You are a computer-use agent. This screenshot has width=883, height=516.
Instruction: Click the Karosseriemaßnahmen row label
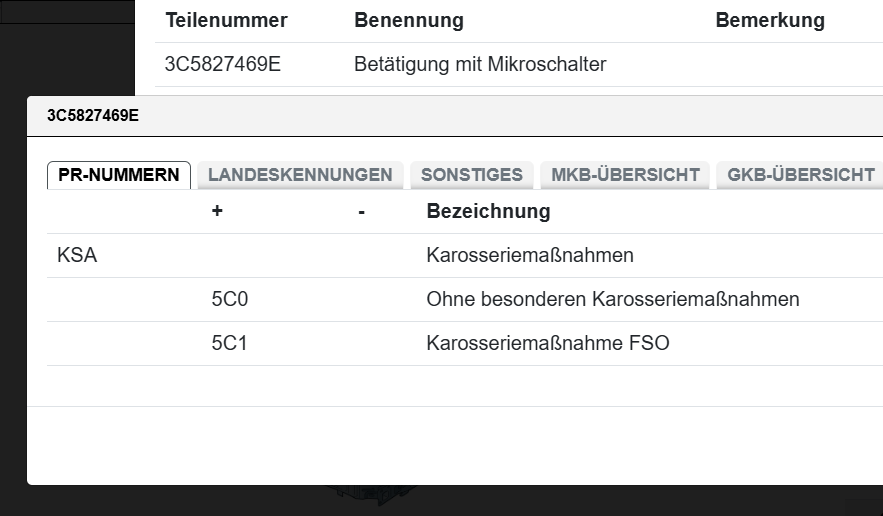click(530, 255)
